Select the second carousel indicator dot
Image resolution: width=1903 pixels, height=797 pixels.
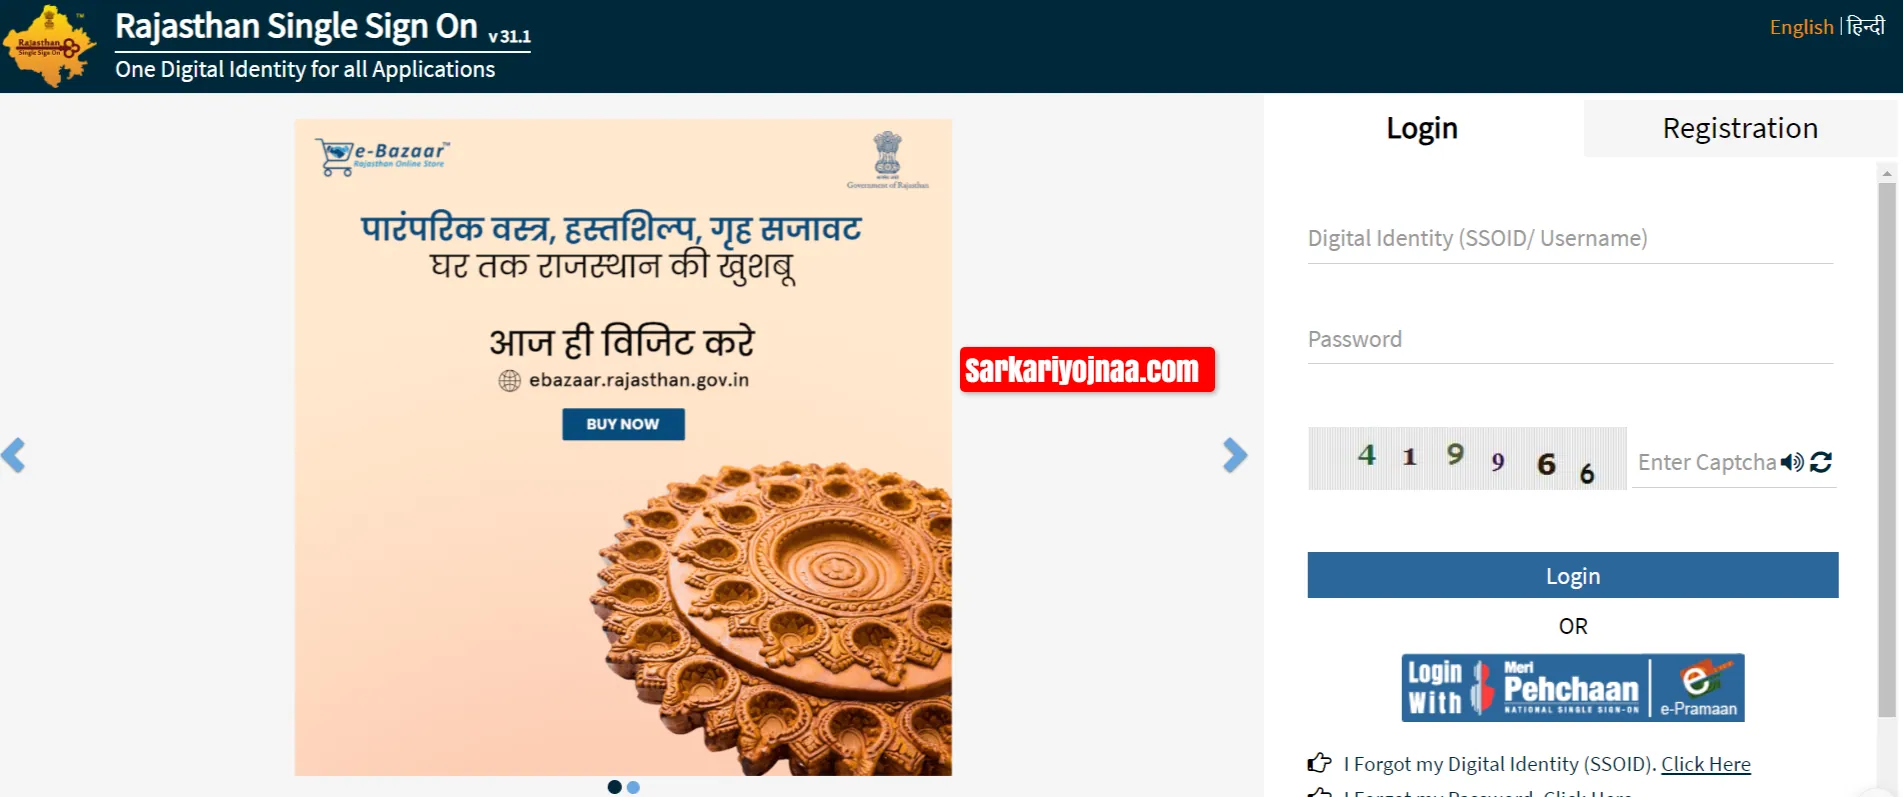[x=633, y=787]
